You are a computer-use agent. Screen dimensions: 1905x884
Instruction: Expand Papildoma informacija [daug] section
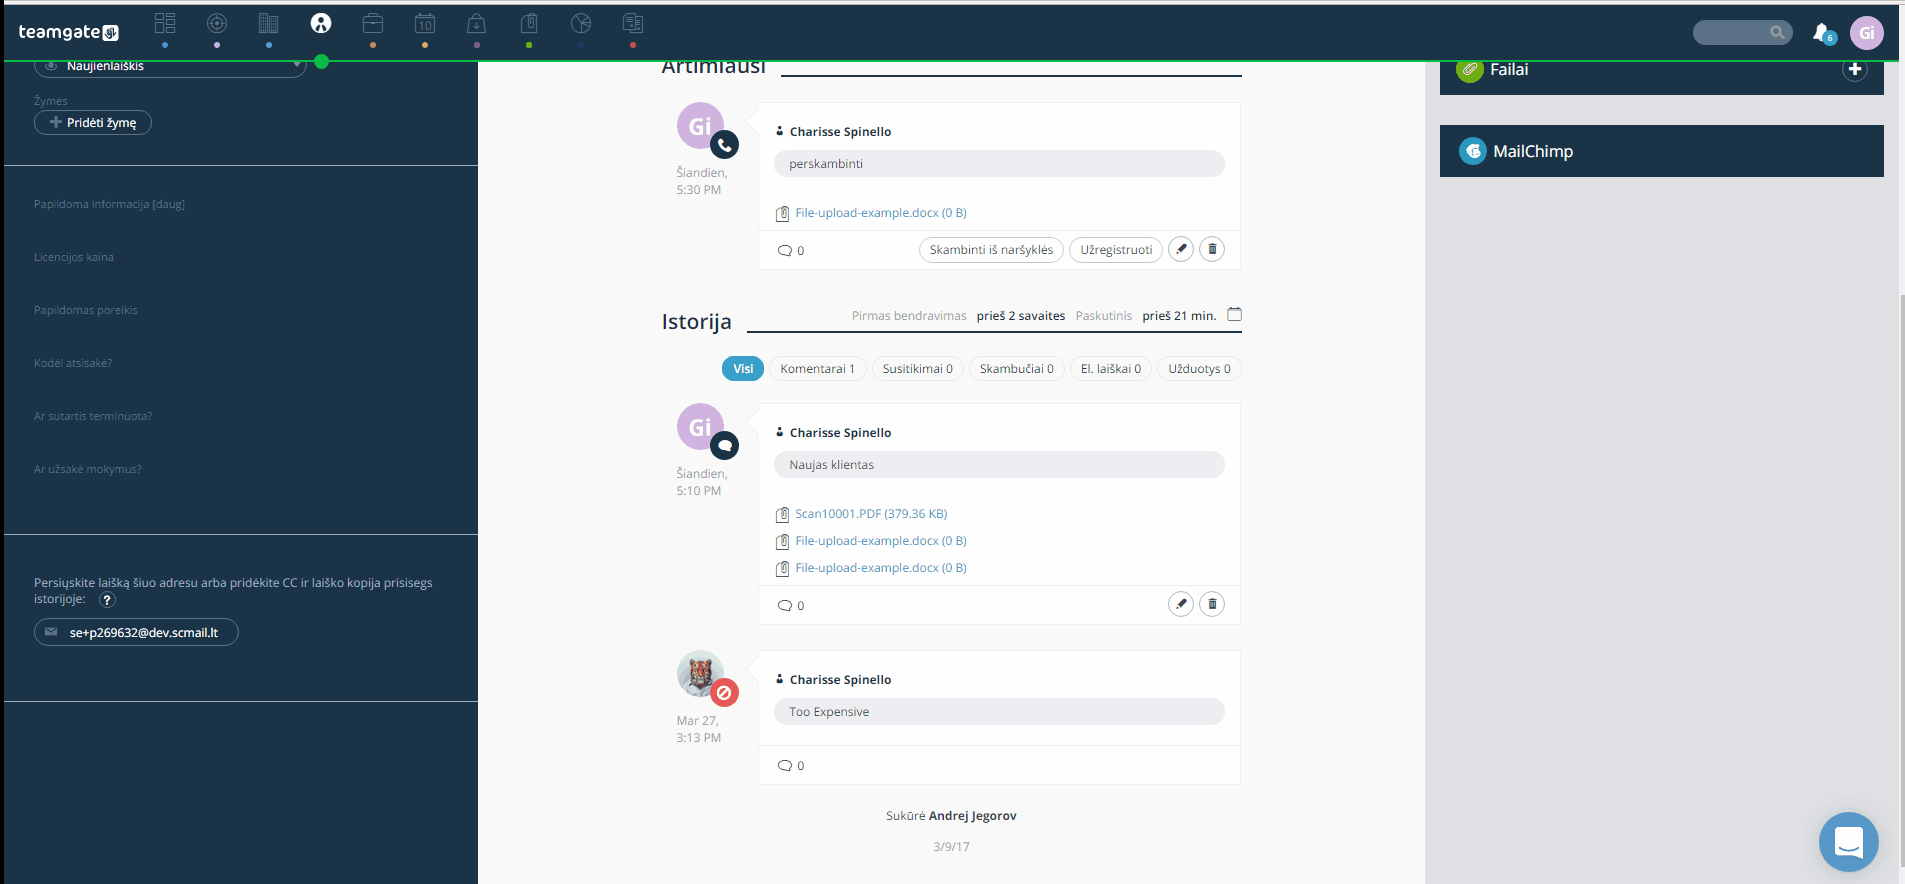[109, 204]
